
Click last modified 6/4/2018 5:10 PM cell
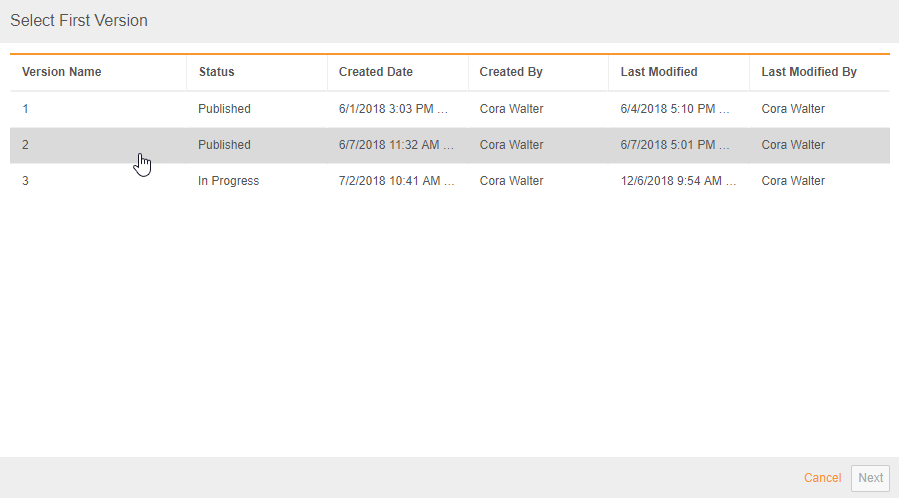(x=678, y=109)
